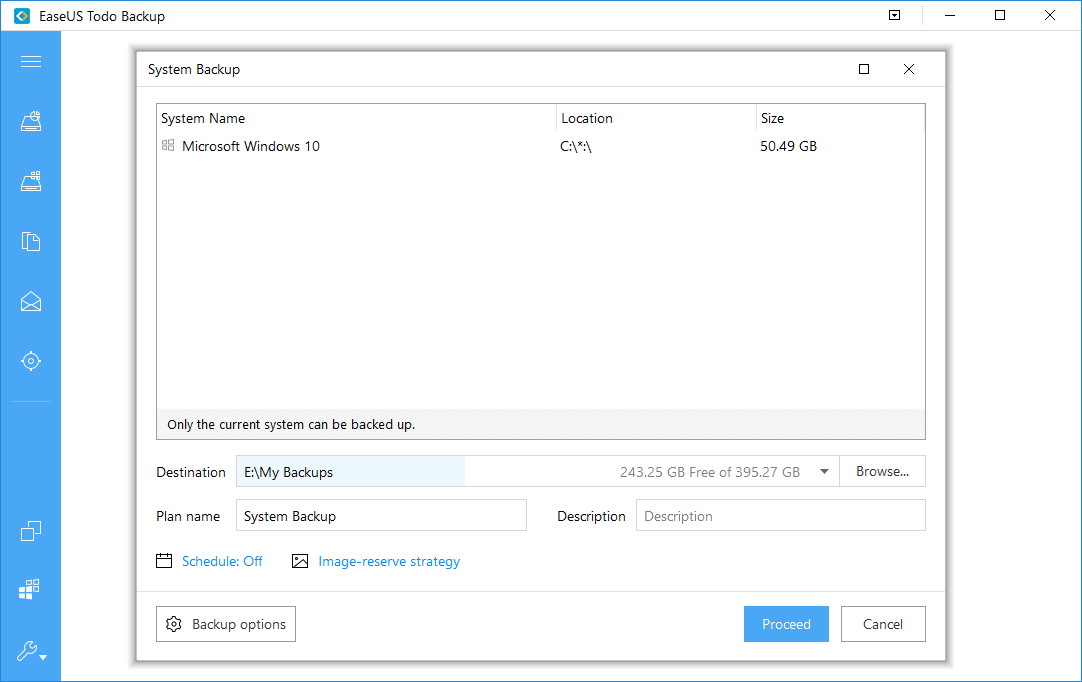The width and height of the screenshot is (1082, 682).
Task: Open Clone icon in sidebar
Action: tap(30, 531)
